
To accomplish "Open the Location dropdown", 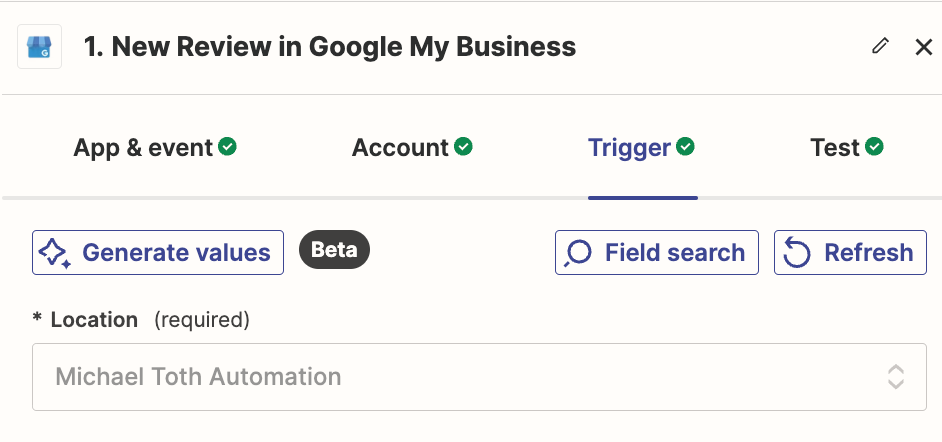I will tap(479, 377).
